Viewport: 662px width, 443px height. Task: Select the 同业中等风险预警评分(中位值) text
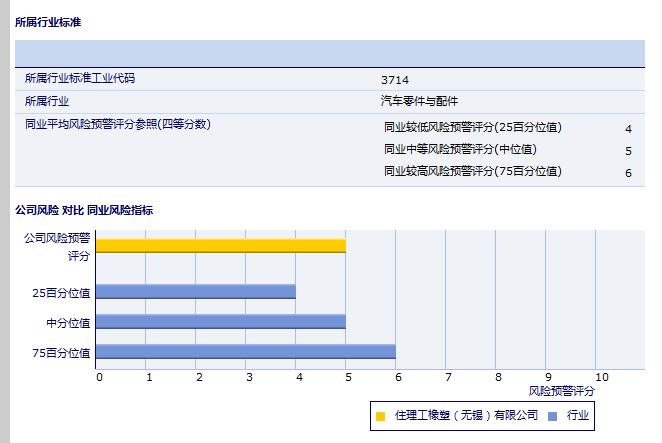click(460, 150)
